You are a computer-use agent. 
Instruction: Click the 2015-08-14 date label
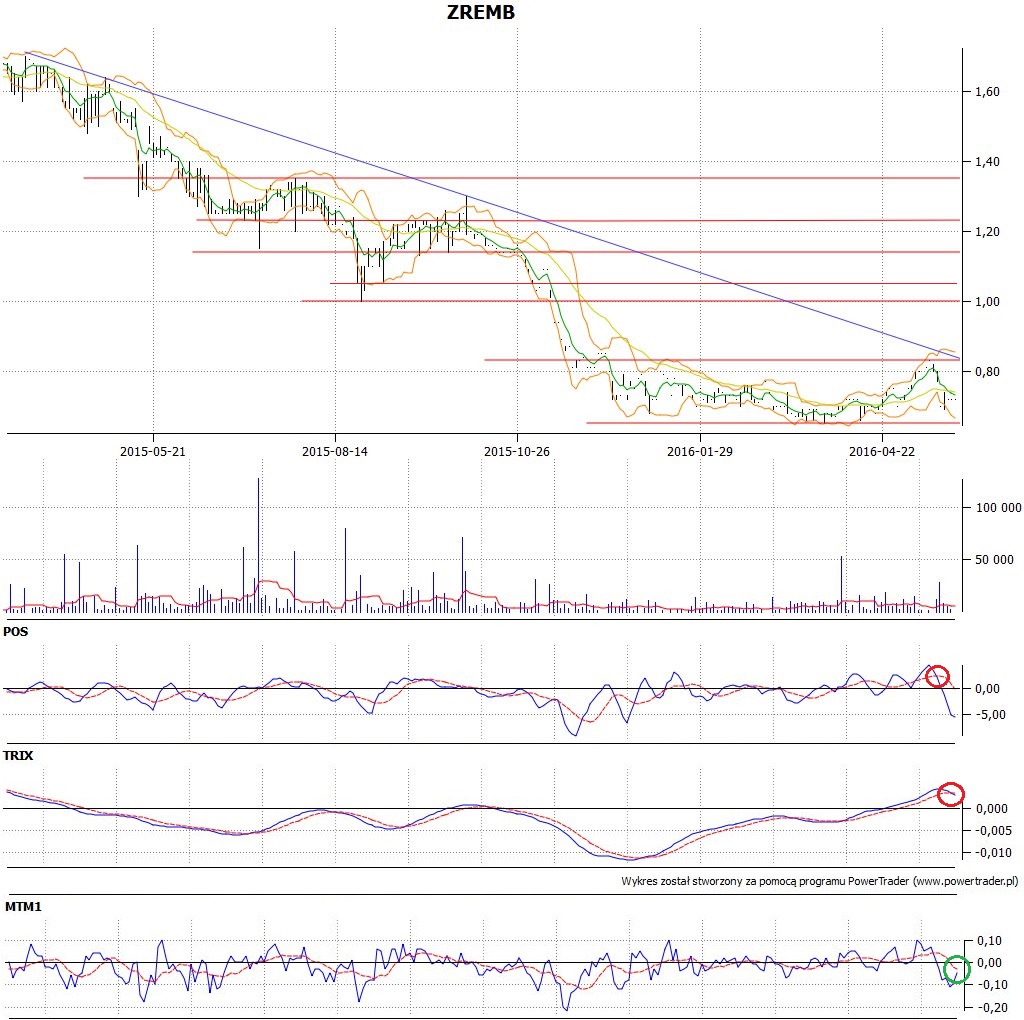(x=334, y=451)
